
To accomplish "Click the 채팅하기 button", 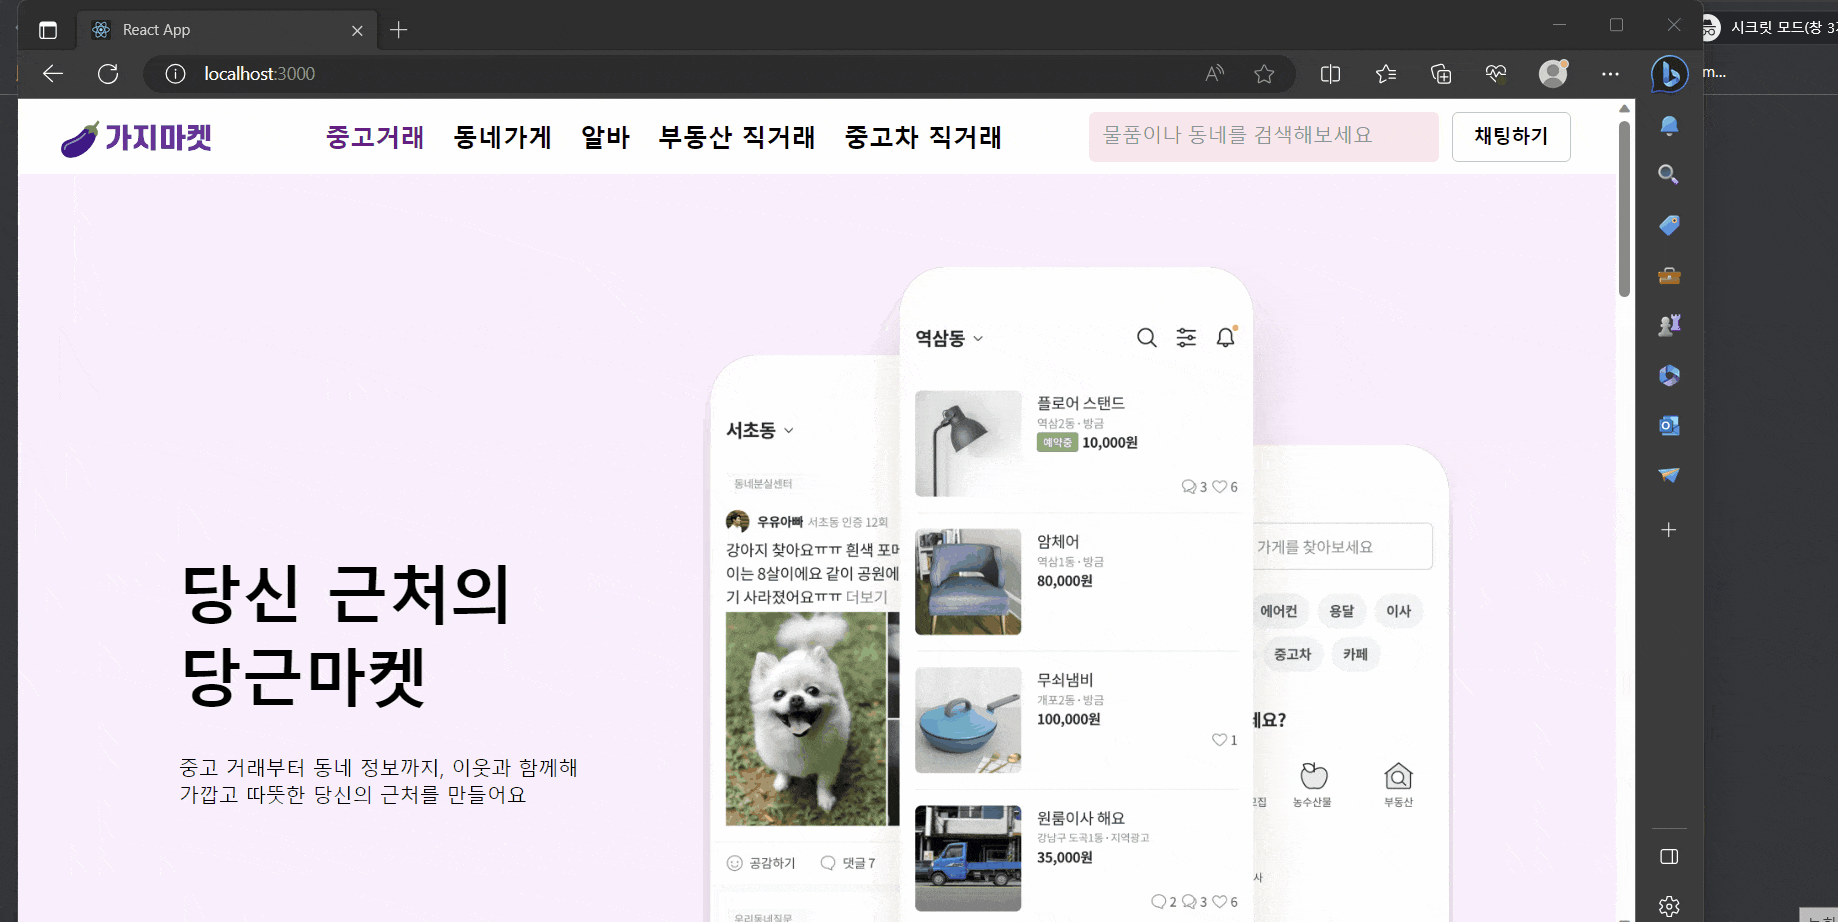I will click(1511, 136).
